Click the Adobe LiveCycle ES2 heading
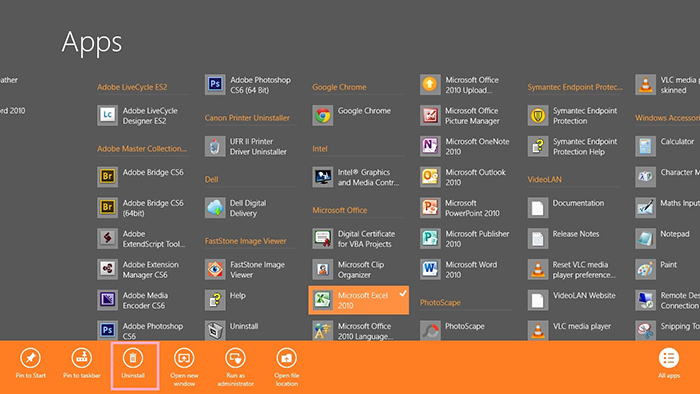 (132, 87)
